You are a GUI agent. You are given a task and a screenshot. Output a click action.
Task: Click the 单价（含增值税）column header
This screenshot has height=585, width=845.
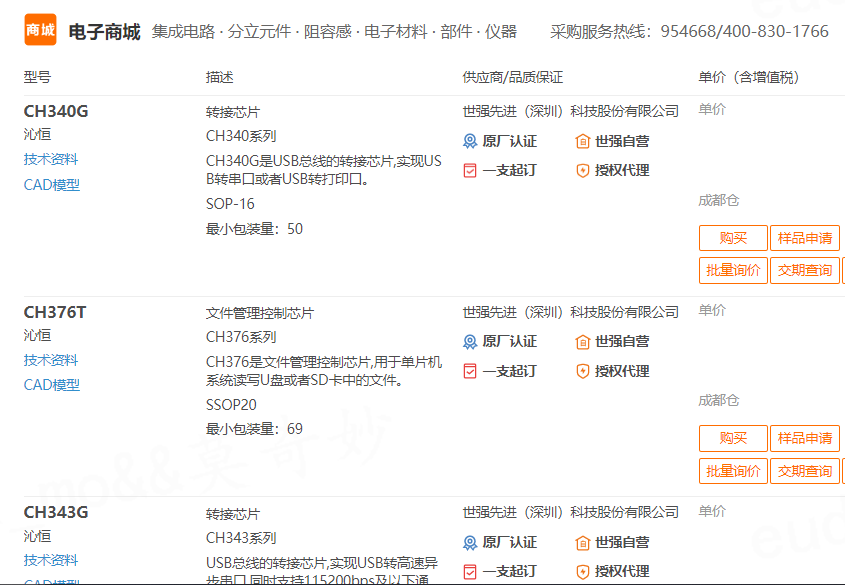[x=749, y=77]
